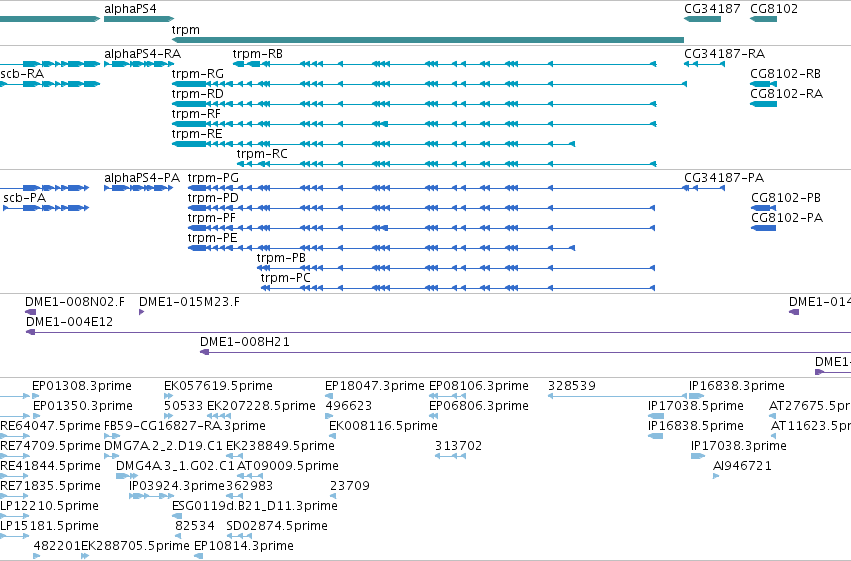
Task: Select protein label trpm-PC
Action: (x=285, y=278)
